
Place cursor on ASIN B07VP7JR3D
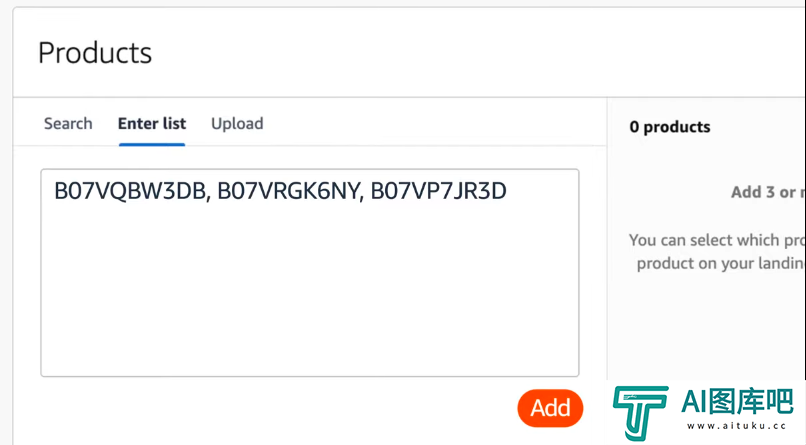(438, 191)
